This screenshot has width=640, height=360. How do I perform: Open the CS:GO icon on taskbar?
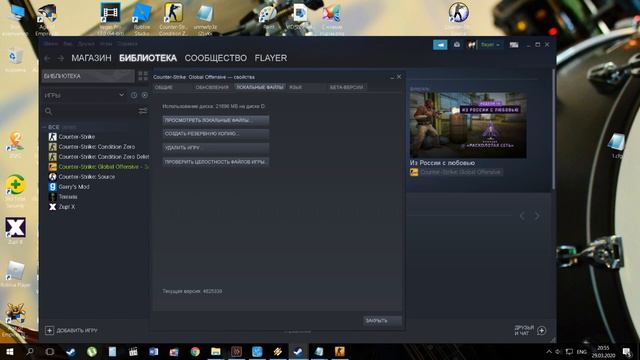point(340,352)
